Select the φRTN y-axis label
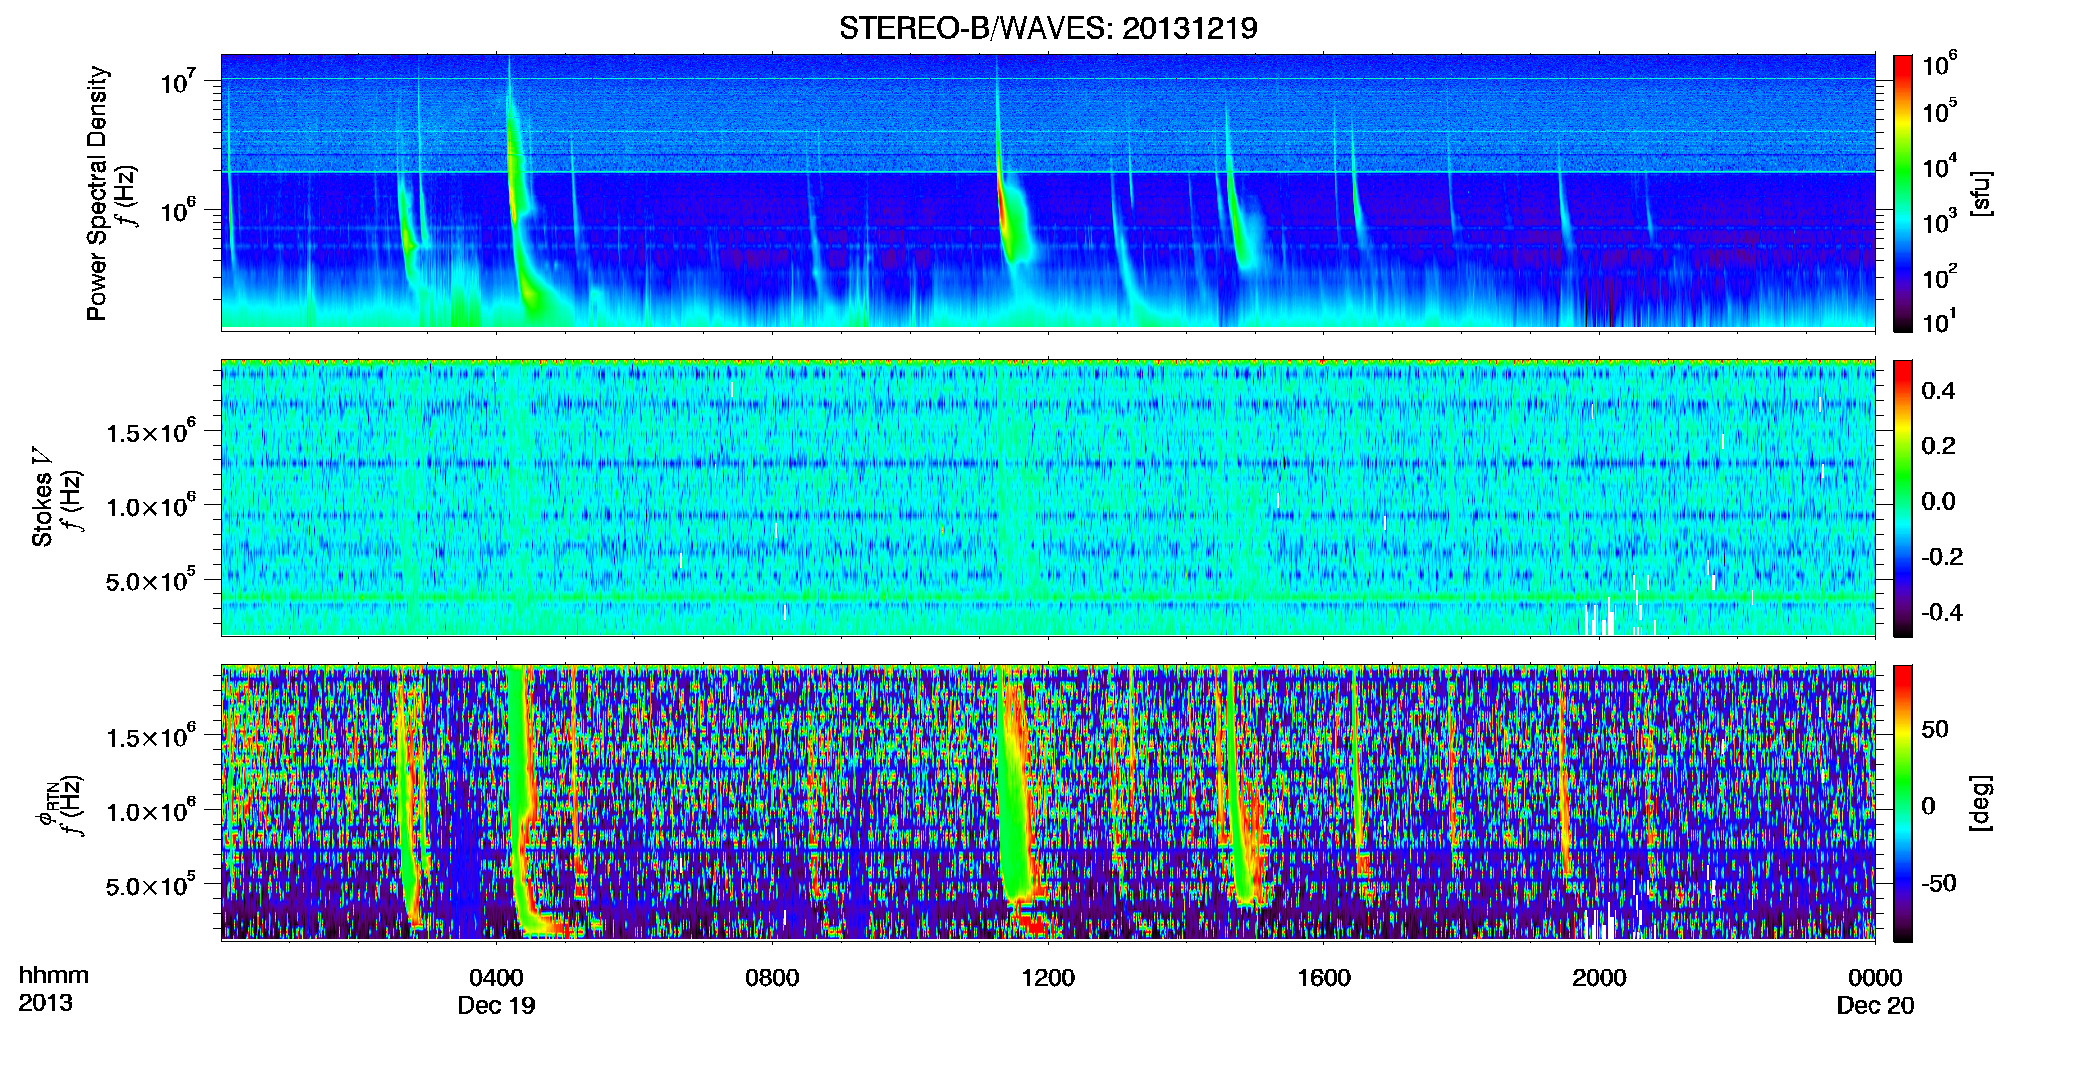 pos(46,805)
